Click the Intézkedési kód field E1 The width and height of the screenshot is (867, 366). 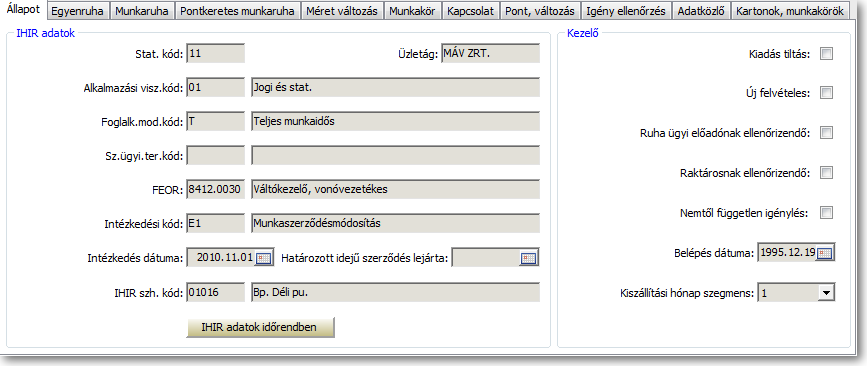pyautogui.click(x=216, y=223)
